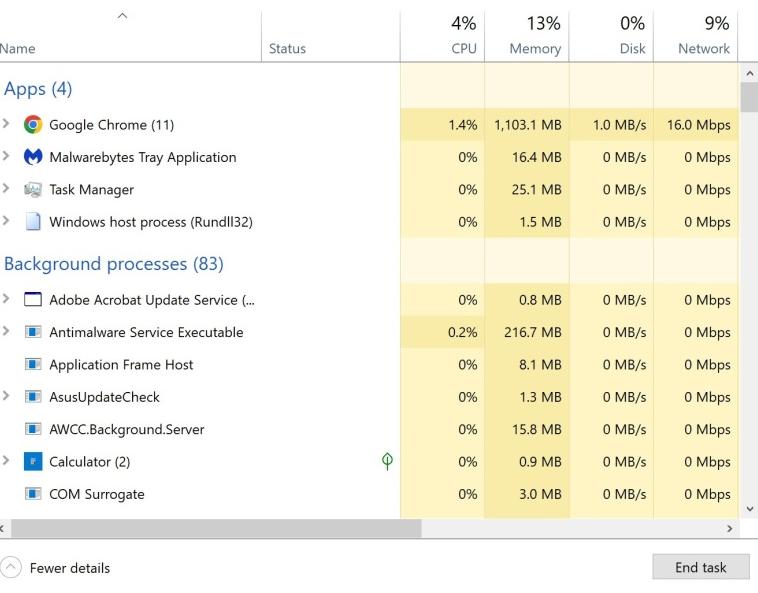The height and width of the screenshot is (593, 758).
Task: Click the Adobe Acrobat Update Service icon
Action: pyautogui.click(x=33, y=300)
